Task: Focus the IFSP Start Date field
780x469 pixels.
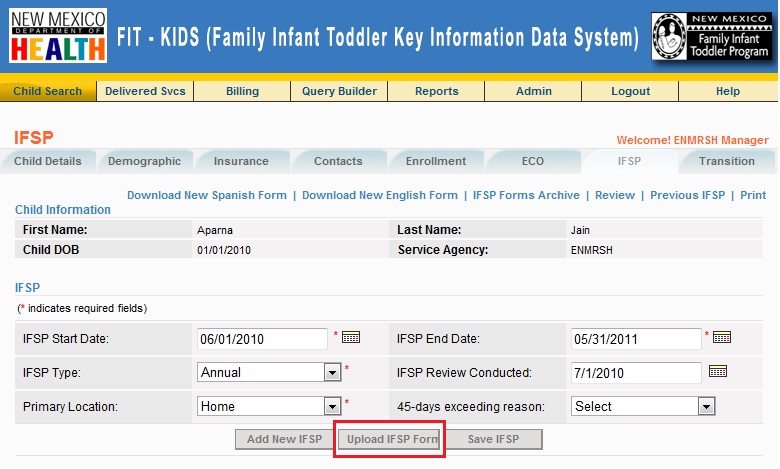Action: pos(262,339)
